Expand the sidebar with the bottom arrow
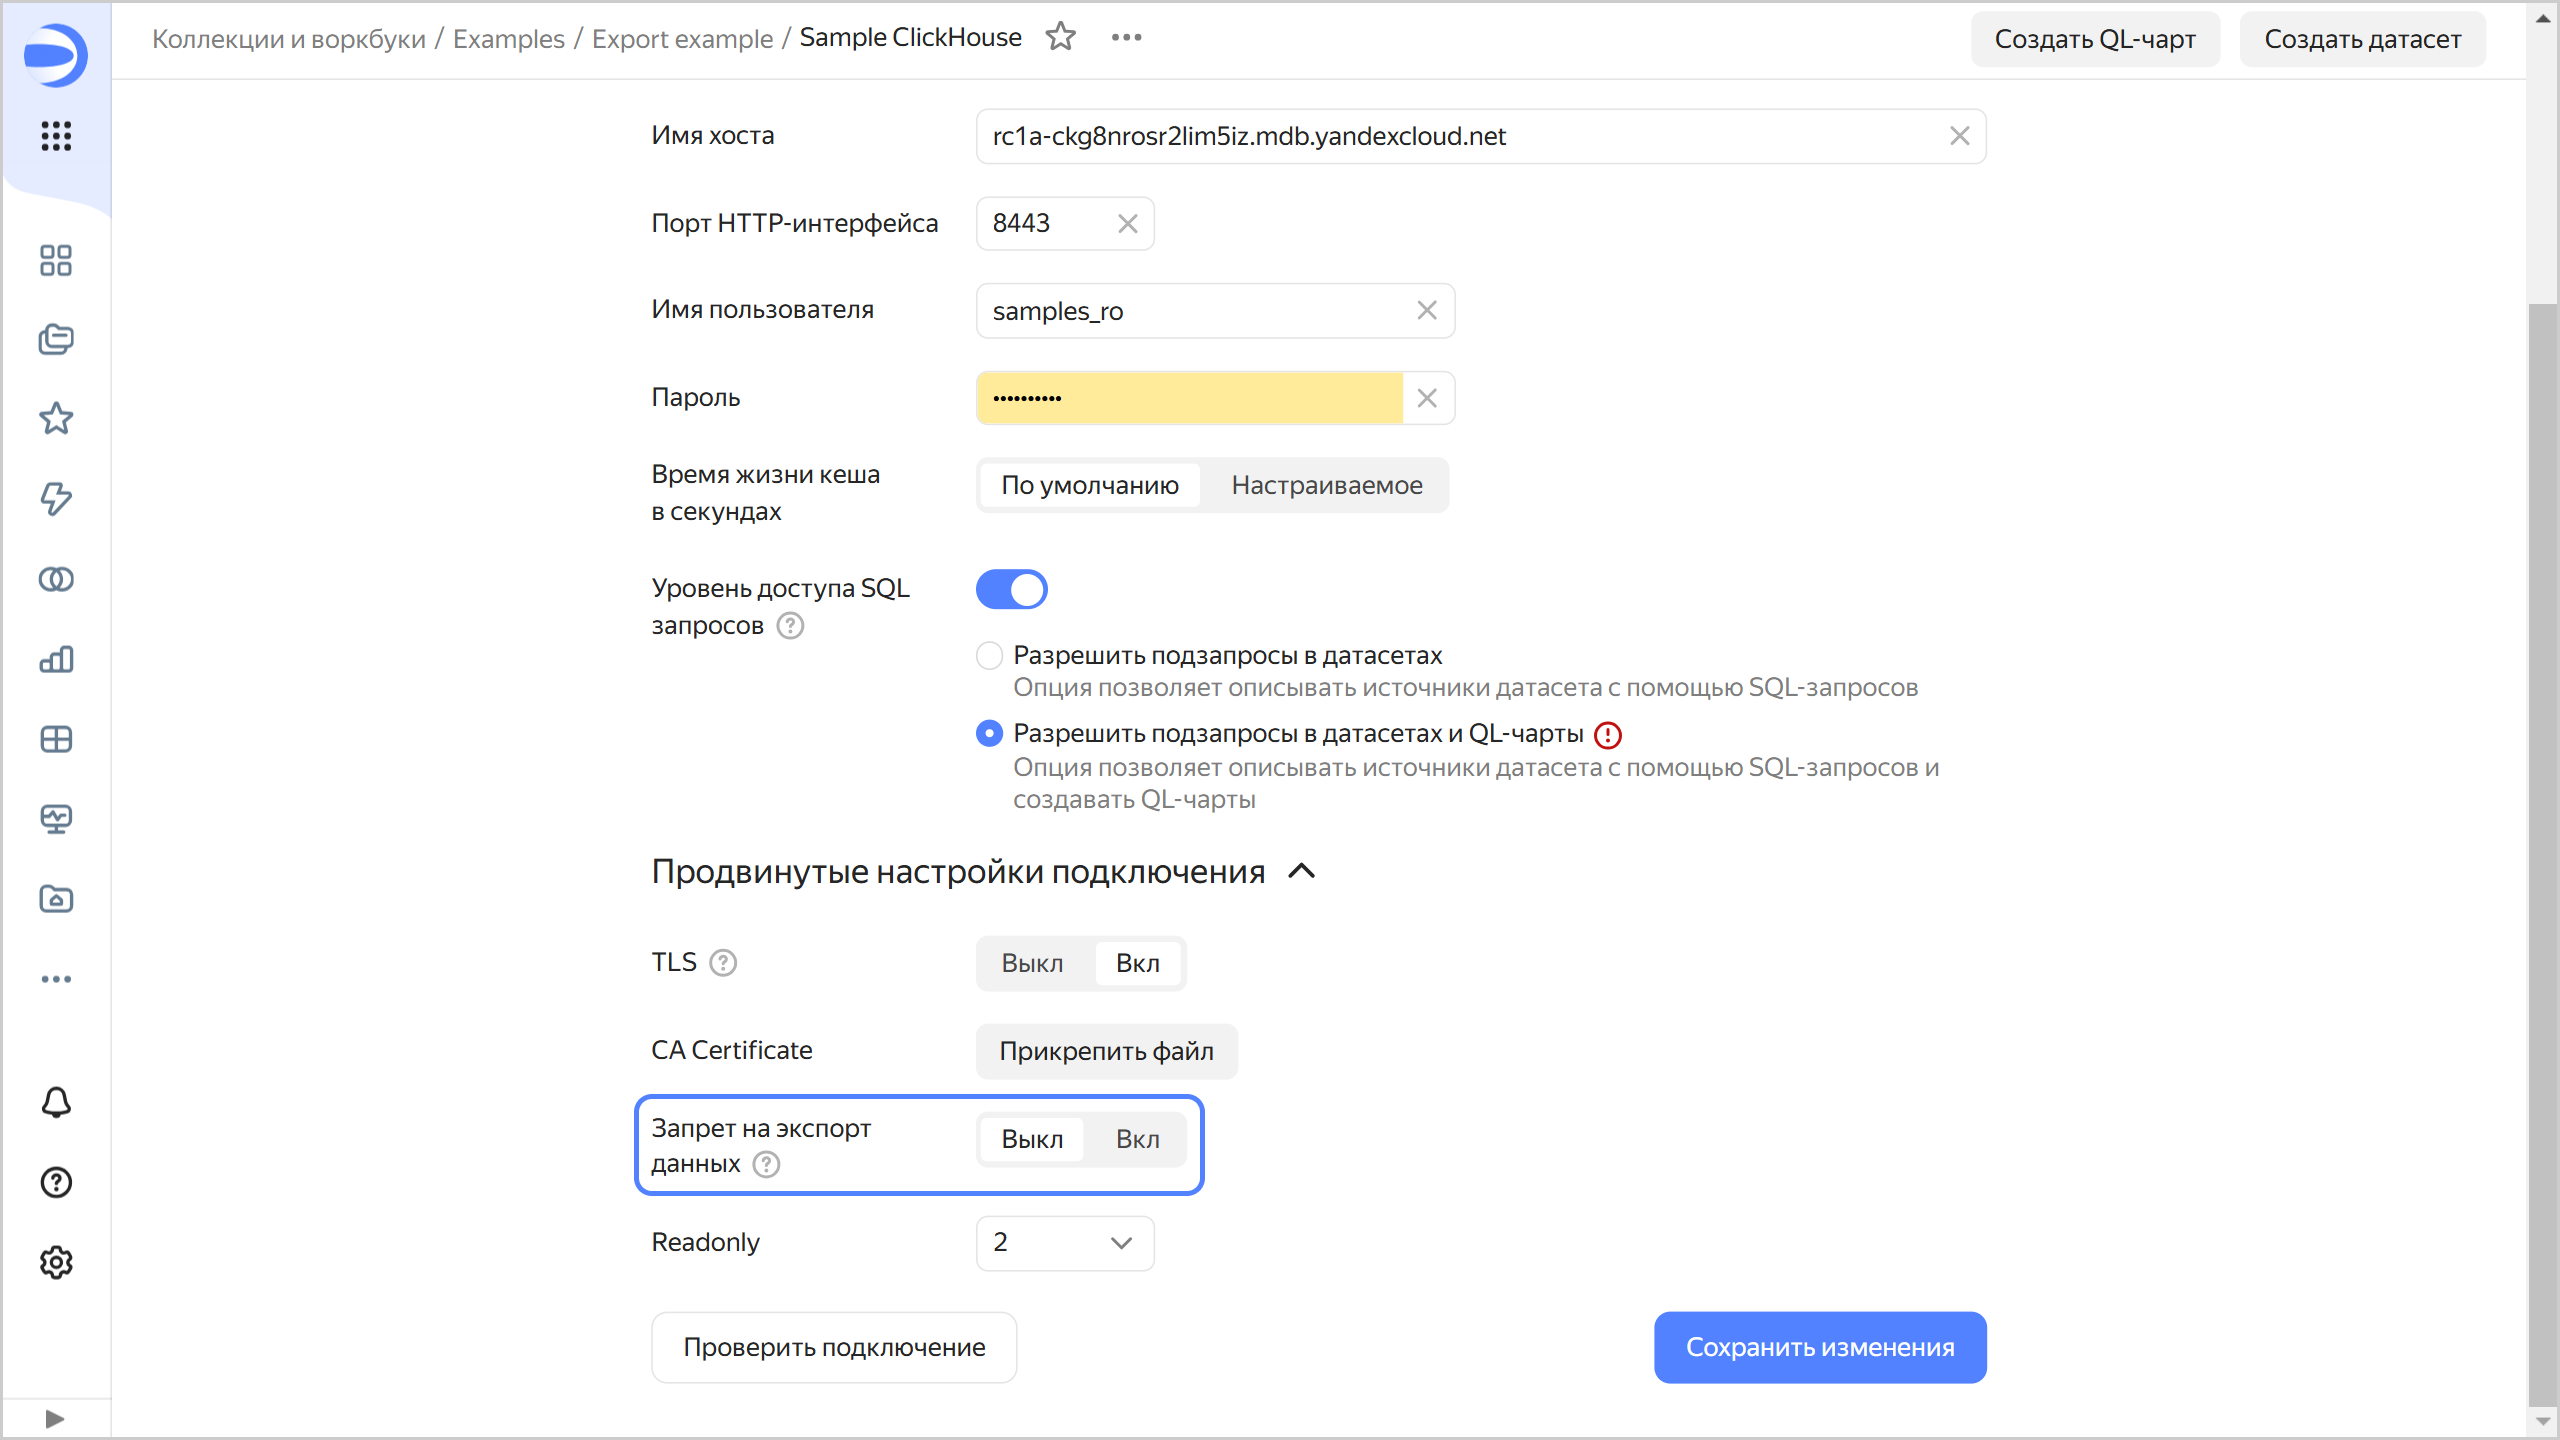Image resolution: width=2560 pixels, height=1440 pixels. coord(55,1418)
